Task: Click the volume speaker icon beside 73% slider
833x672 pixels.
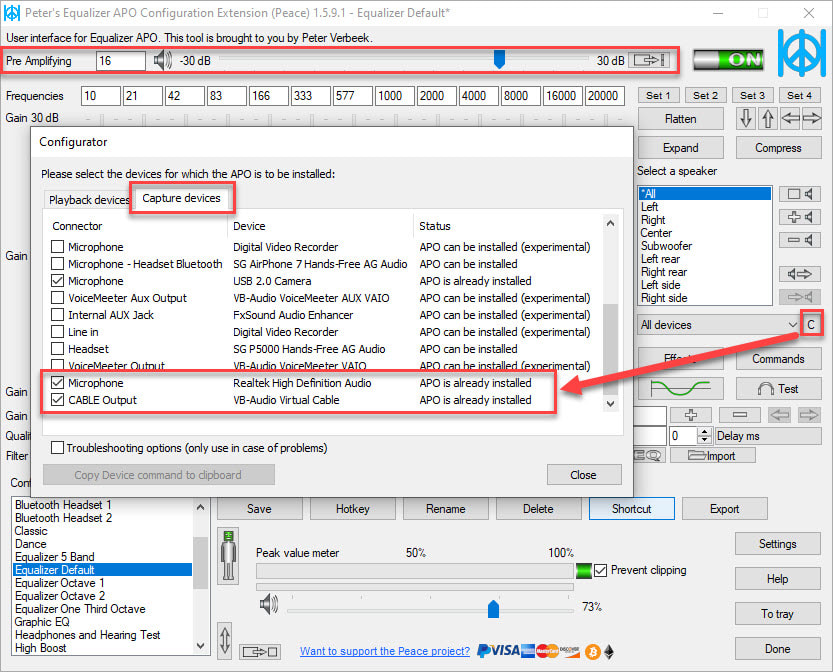Action: pyautogui.click(x=269, y=605)
